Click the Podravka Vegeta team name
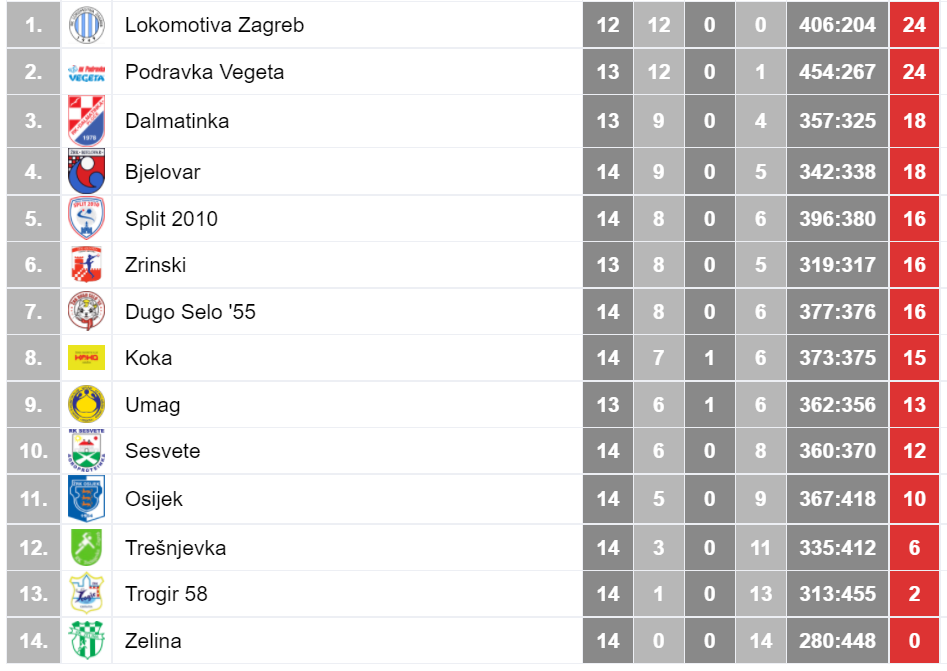This screenshot has width=947, height=671. [x=204, y=72]
